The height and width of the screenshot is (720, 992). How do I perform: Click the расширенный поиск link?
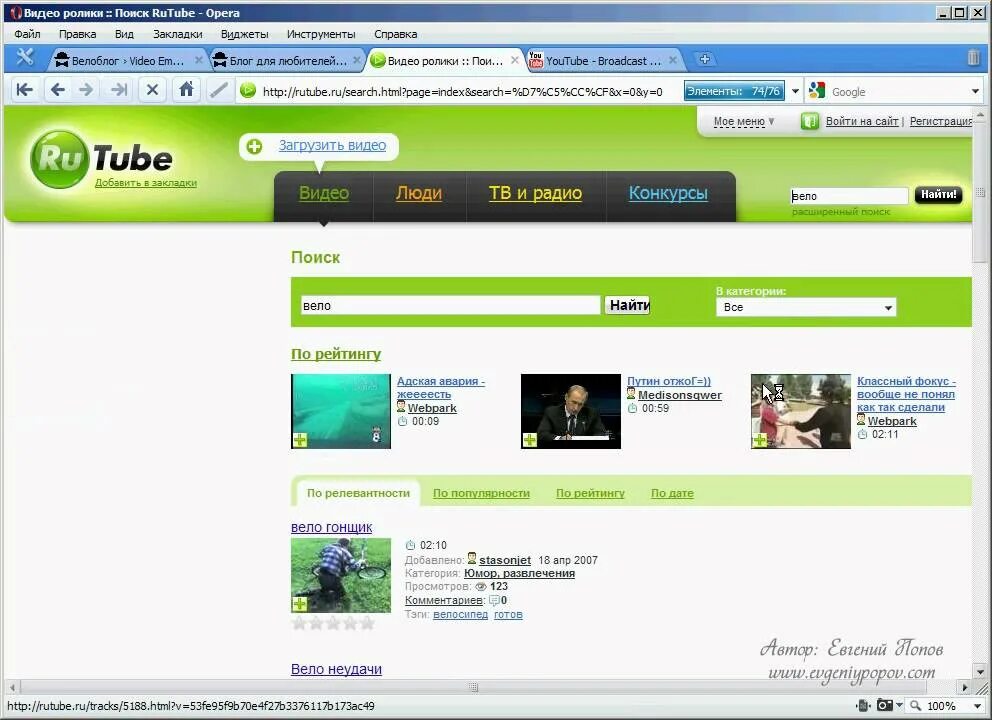coord(841,212)
